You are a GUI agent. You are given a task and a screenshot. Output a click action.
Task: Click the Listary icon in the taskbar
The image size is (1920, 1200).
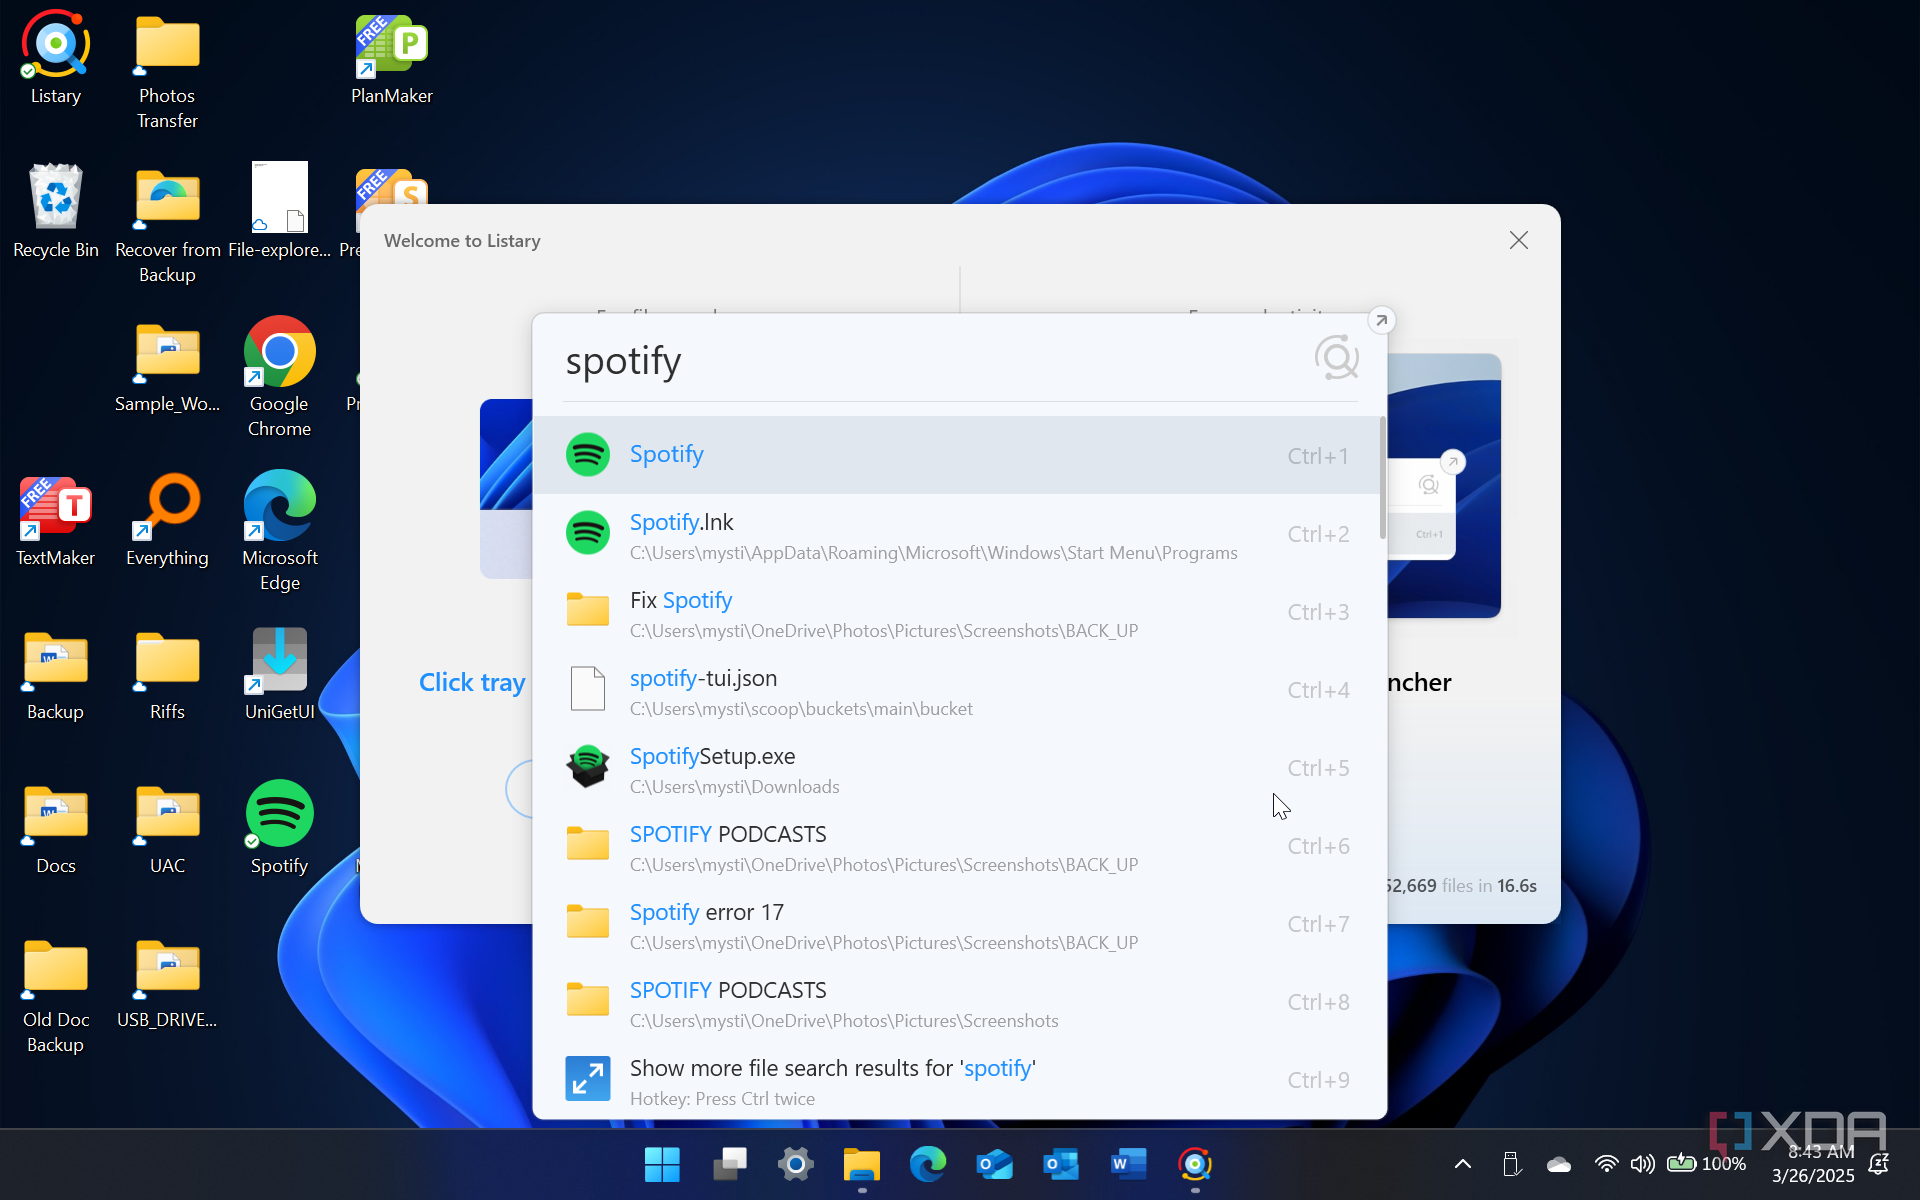coord(1195,1164)
